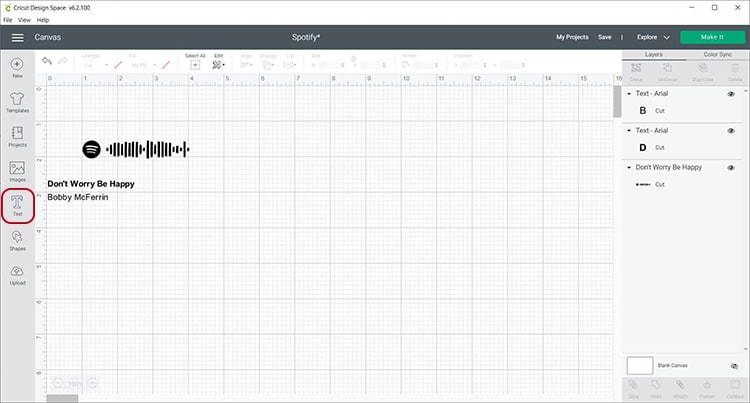Hide the first Text - Arial layer
Screen dimensions: 750x403
click(731, 94)
